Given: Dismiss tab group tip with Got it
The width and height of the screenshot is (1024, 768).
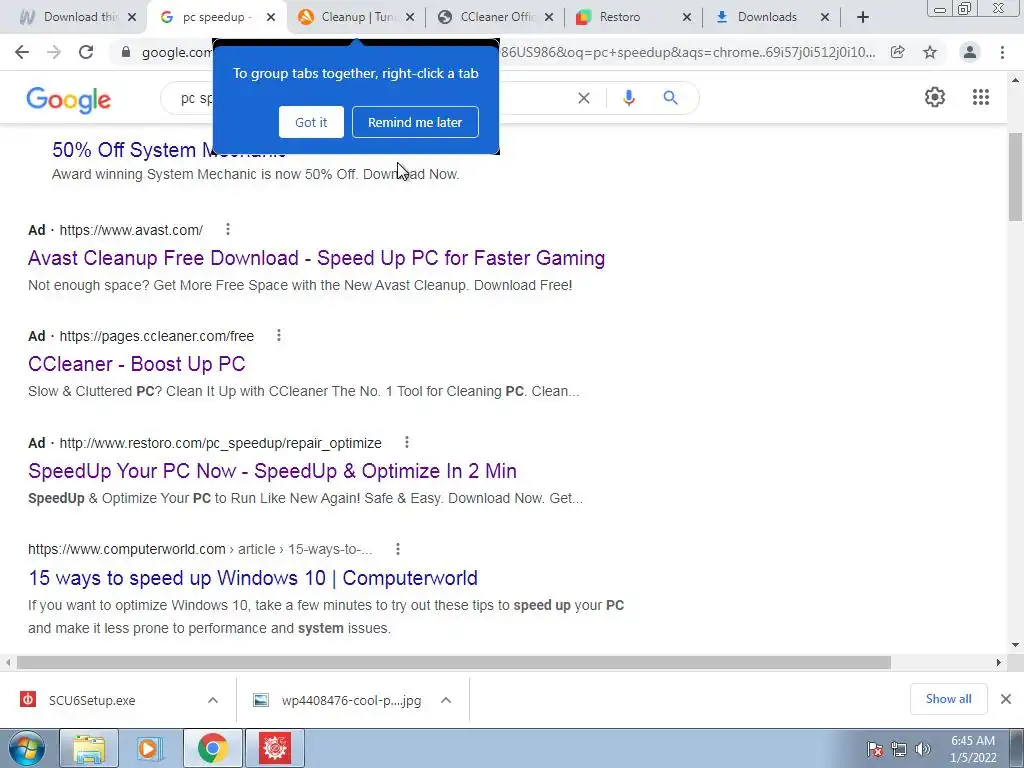Looking at the screenshot, I should click(311, 122).
